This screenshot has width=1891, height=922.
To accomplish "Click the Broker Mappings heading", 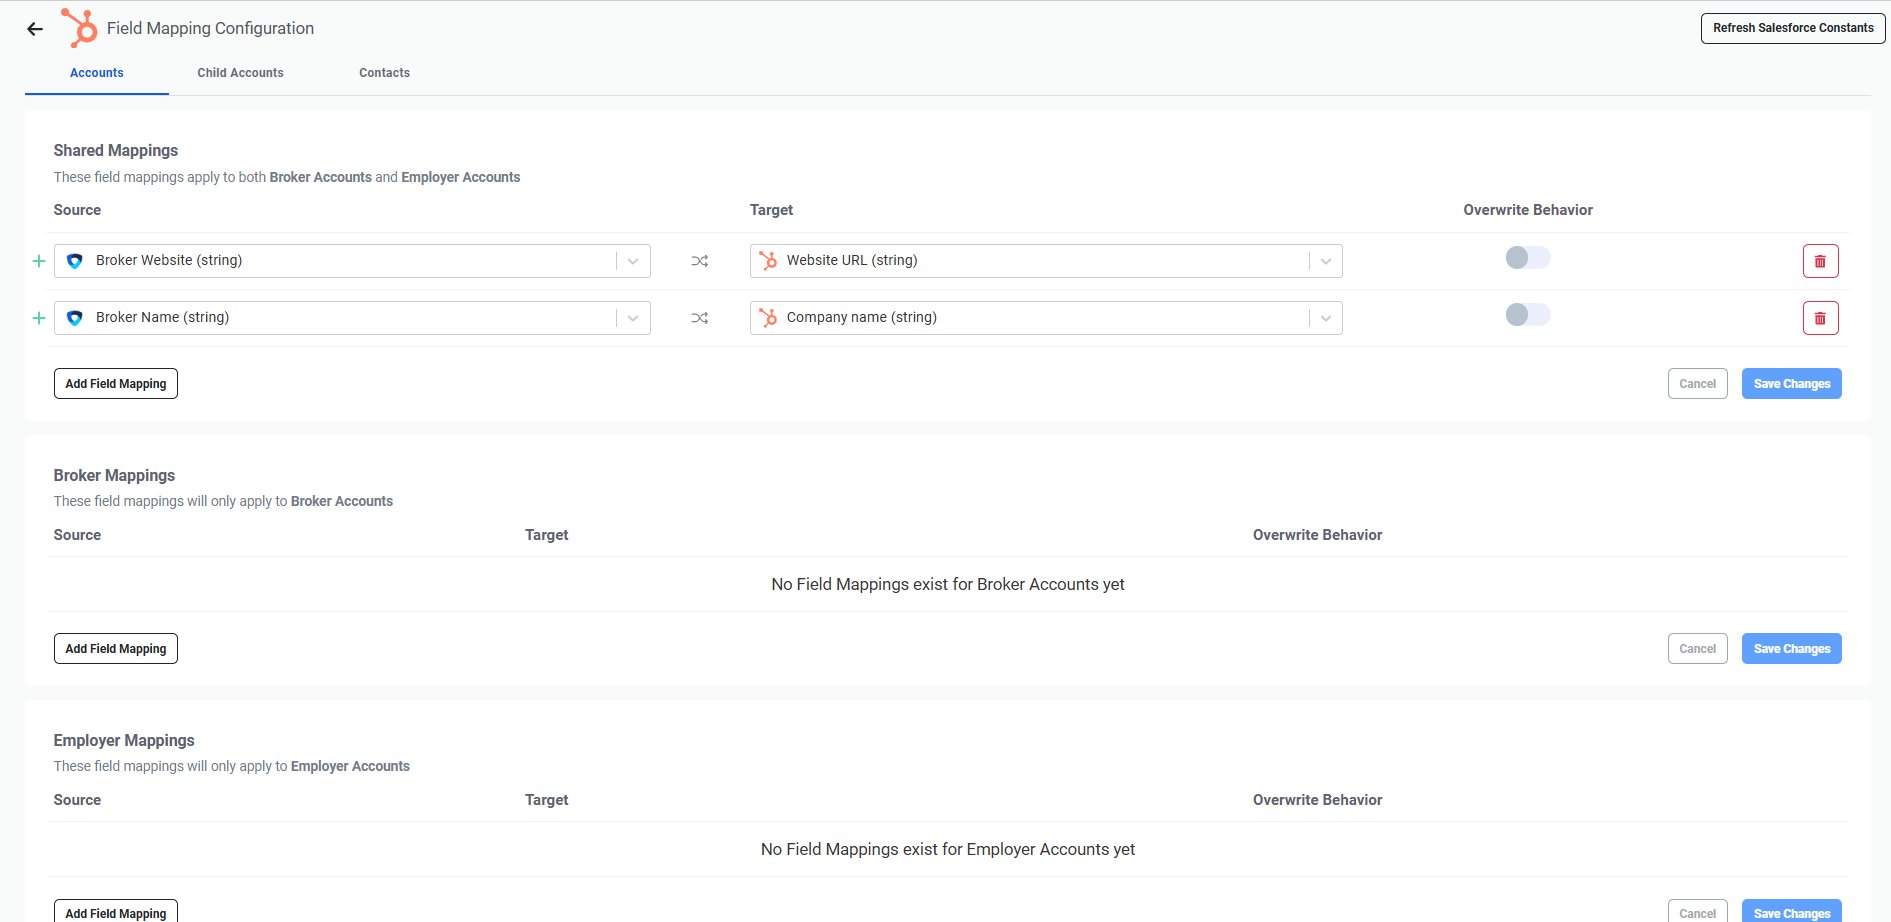I will tap(114, 475).
